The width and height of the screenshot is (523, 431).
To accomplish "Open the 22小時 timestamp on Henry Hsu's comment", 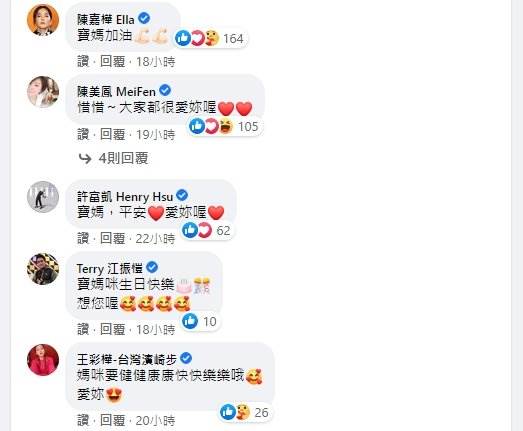I will [x=155, y=239].
